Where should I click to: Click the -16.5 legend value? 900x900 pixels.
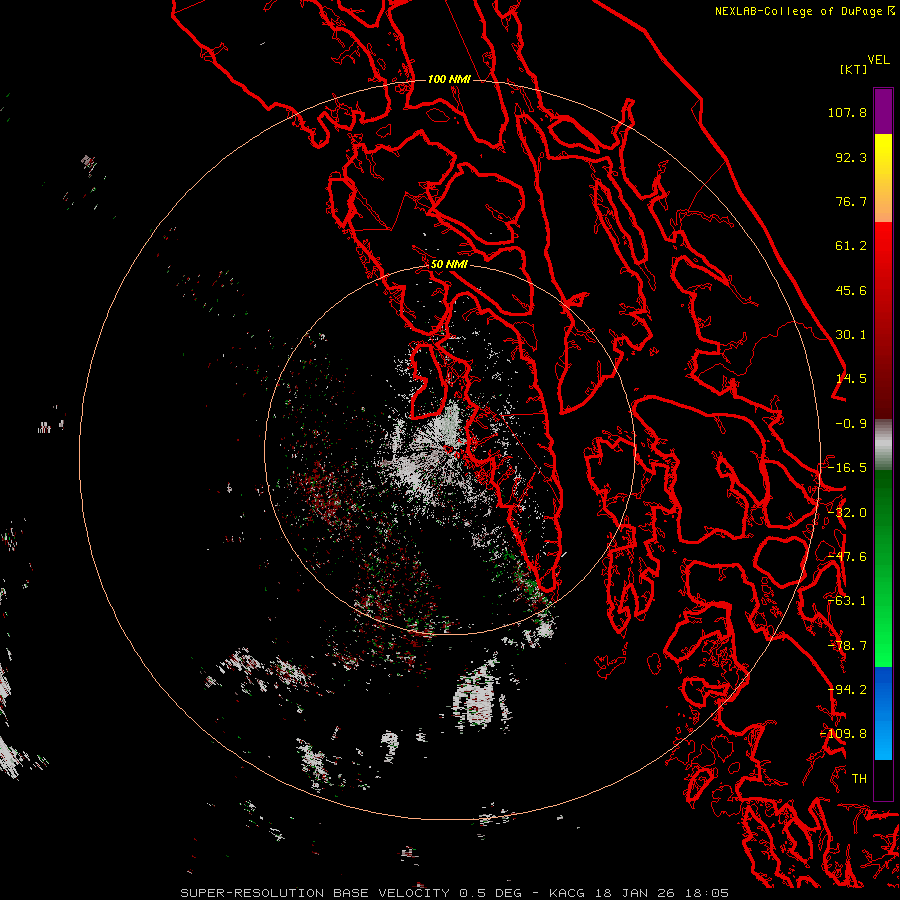[x=847, y=468]
